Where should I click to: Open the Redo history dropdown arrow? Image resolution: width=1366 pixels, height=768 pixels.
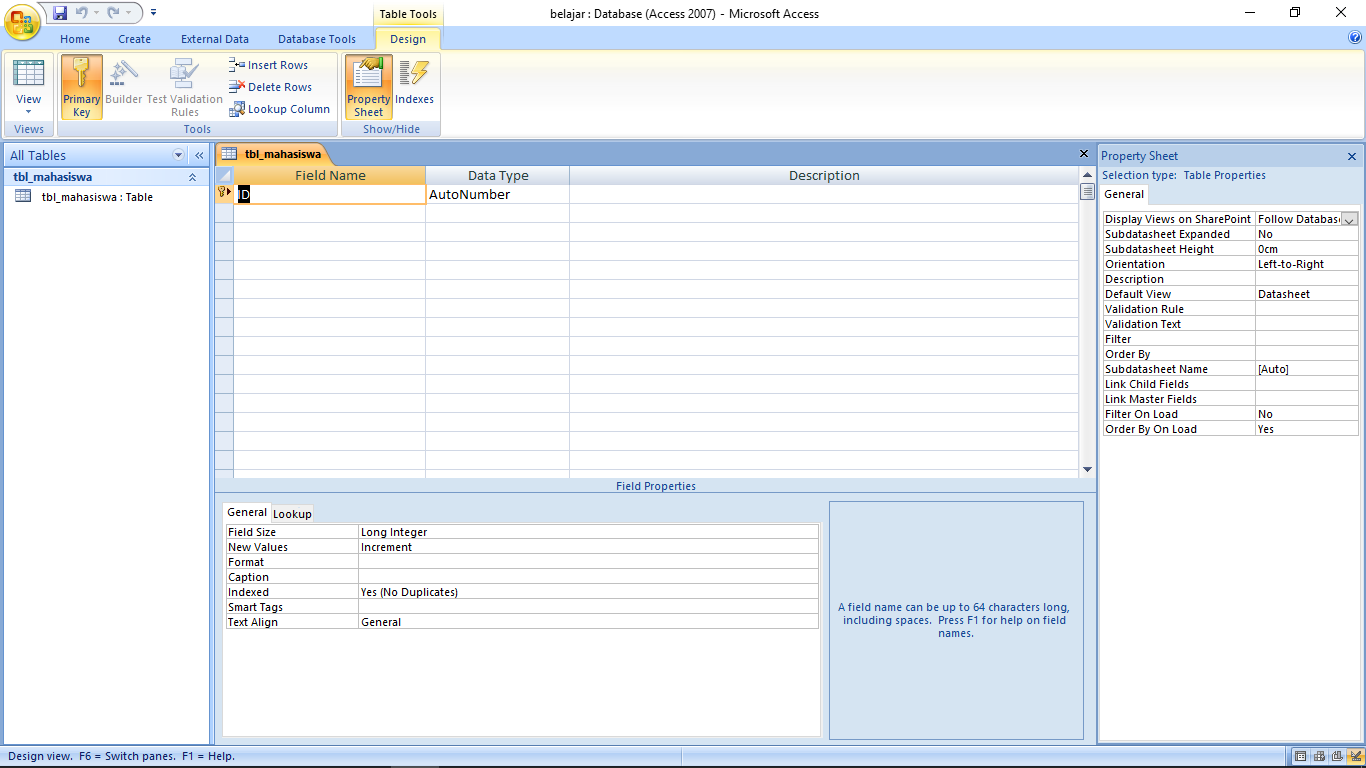(x=128, y=13)
